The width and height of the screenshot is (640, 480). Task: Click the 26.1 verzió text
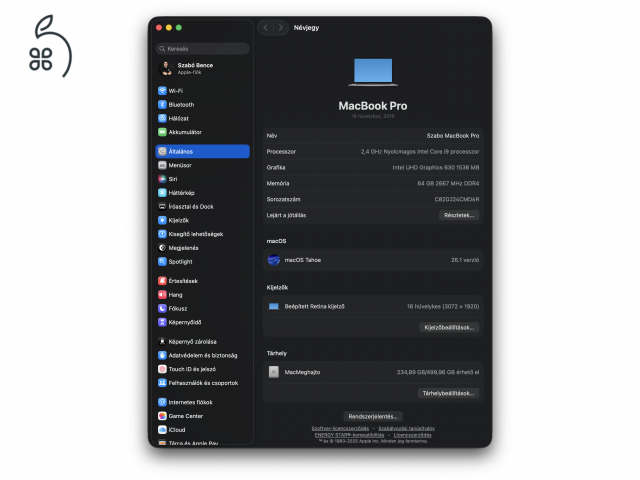[465, 260]
